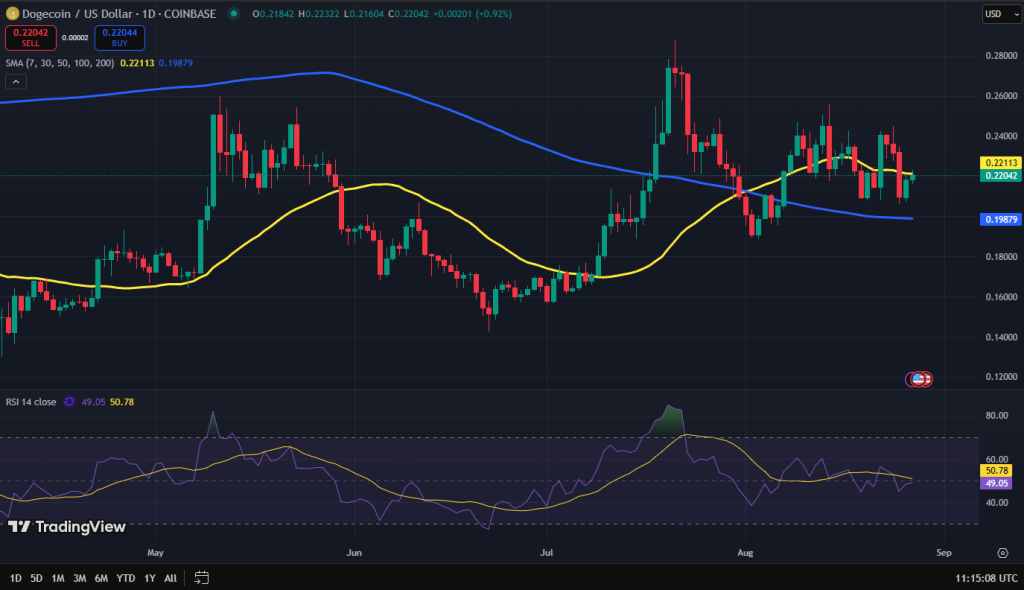
Task: Click the blue 0.19879 SMA price label
Action: tap(1001, 220)
